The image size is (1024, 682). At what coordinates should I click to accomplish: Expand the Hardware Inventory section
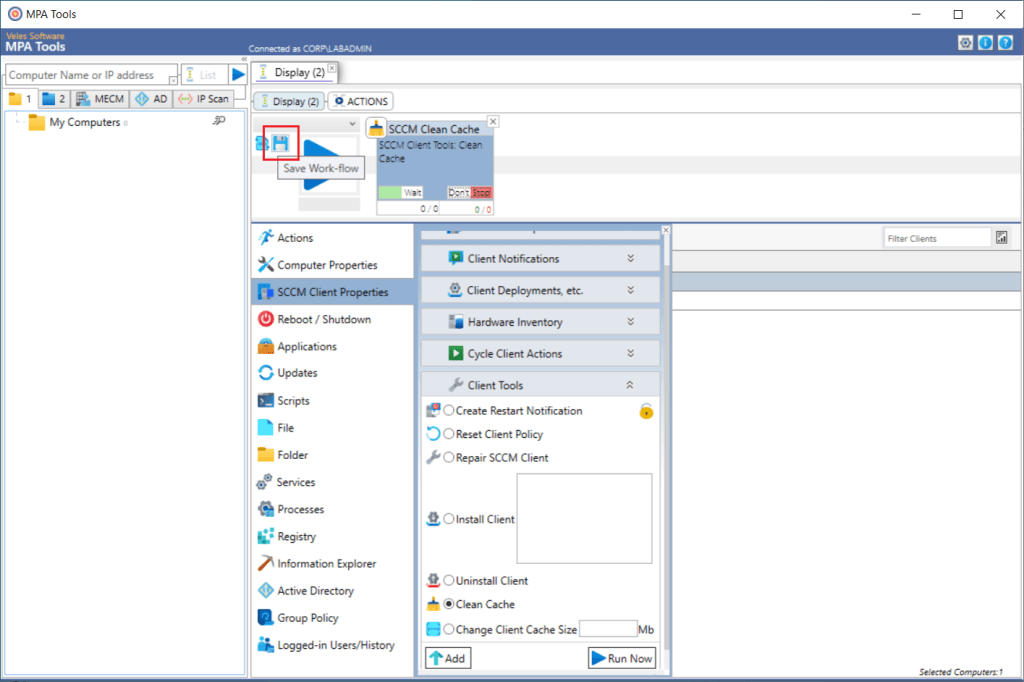click(x=540, y=321)
